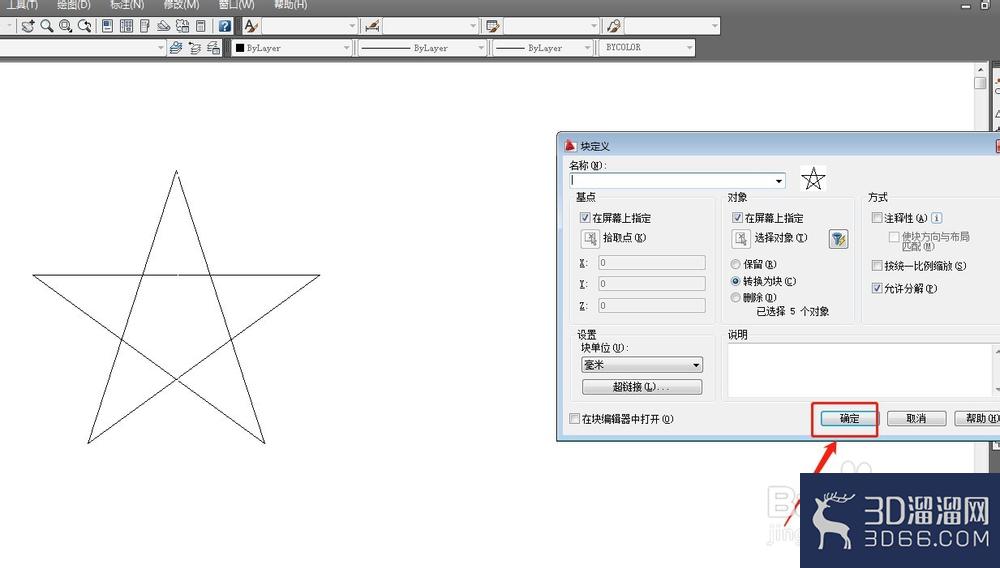Show the Tool Palettes window icon

click(145, 26)
